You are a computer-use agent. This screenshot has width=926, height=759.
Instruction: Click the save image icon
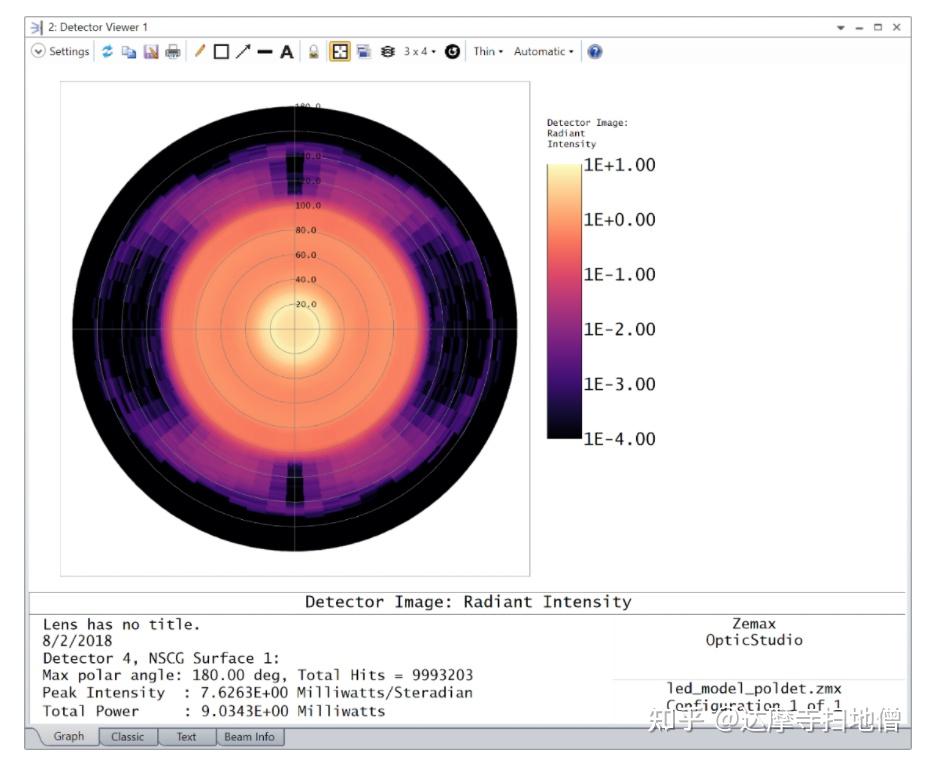(151, 52)
